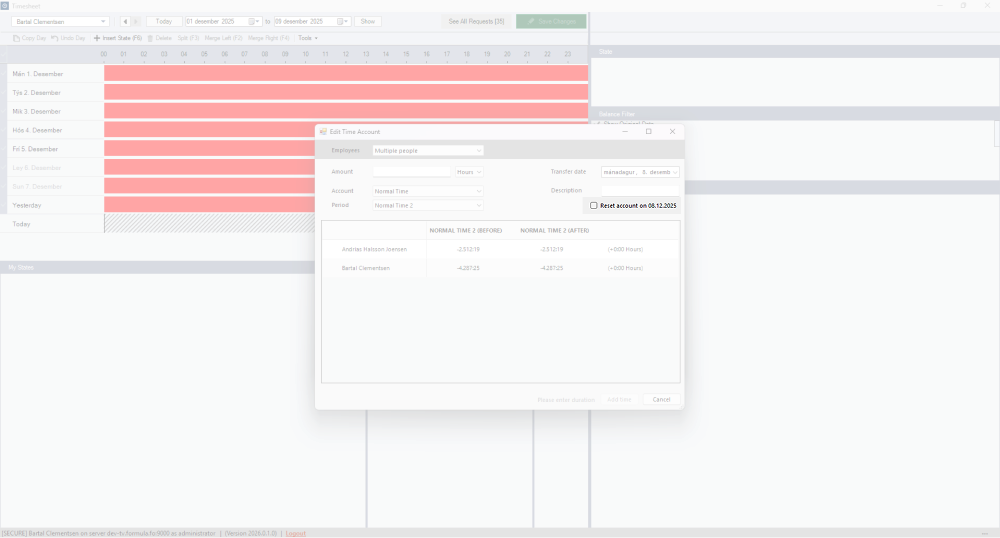Click the (Version 2026.0.1.0) status bar text
The image size is (1000, 538).
[251, 534]
